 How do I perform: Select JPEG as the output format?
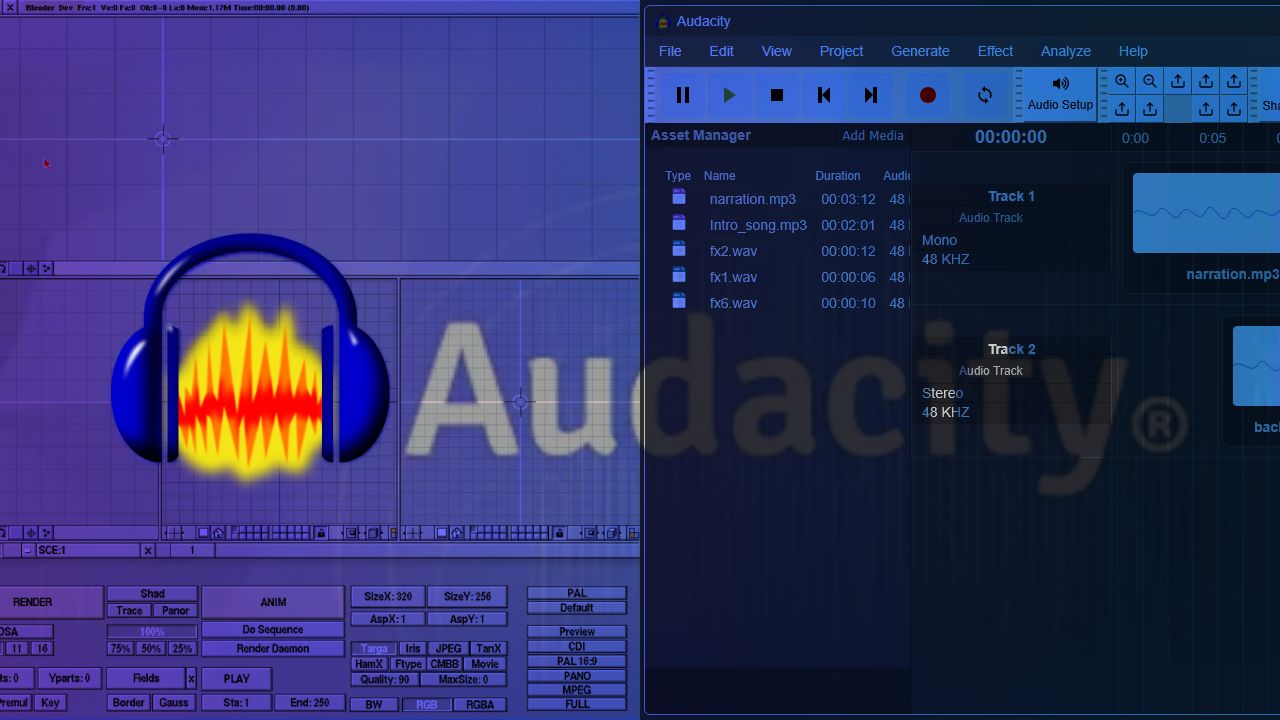[448, 649]
